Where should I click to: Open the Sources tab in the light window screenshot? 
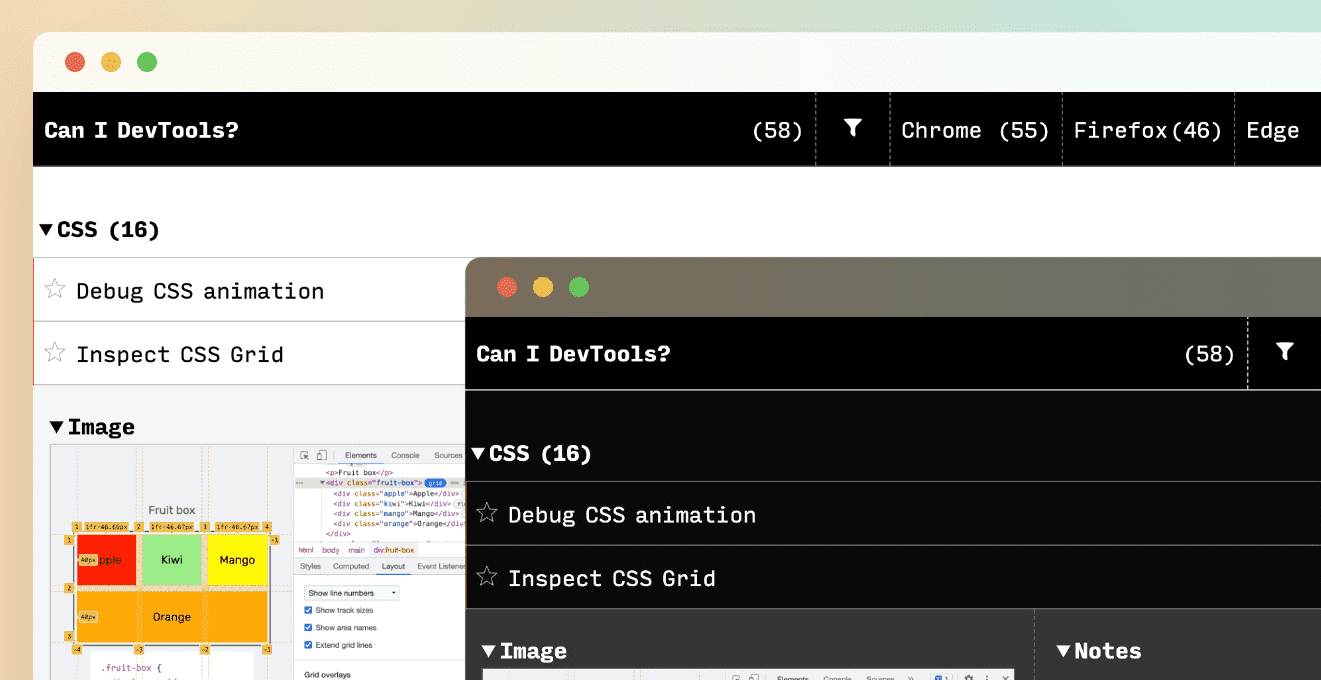click(x=448, y=455)
